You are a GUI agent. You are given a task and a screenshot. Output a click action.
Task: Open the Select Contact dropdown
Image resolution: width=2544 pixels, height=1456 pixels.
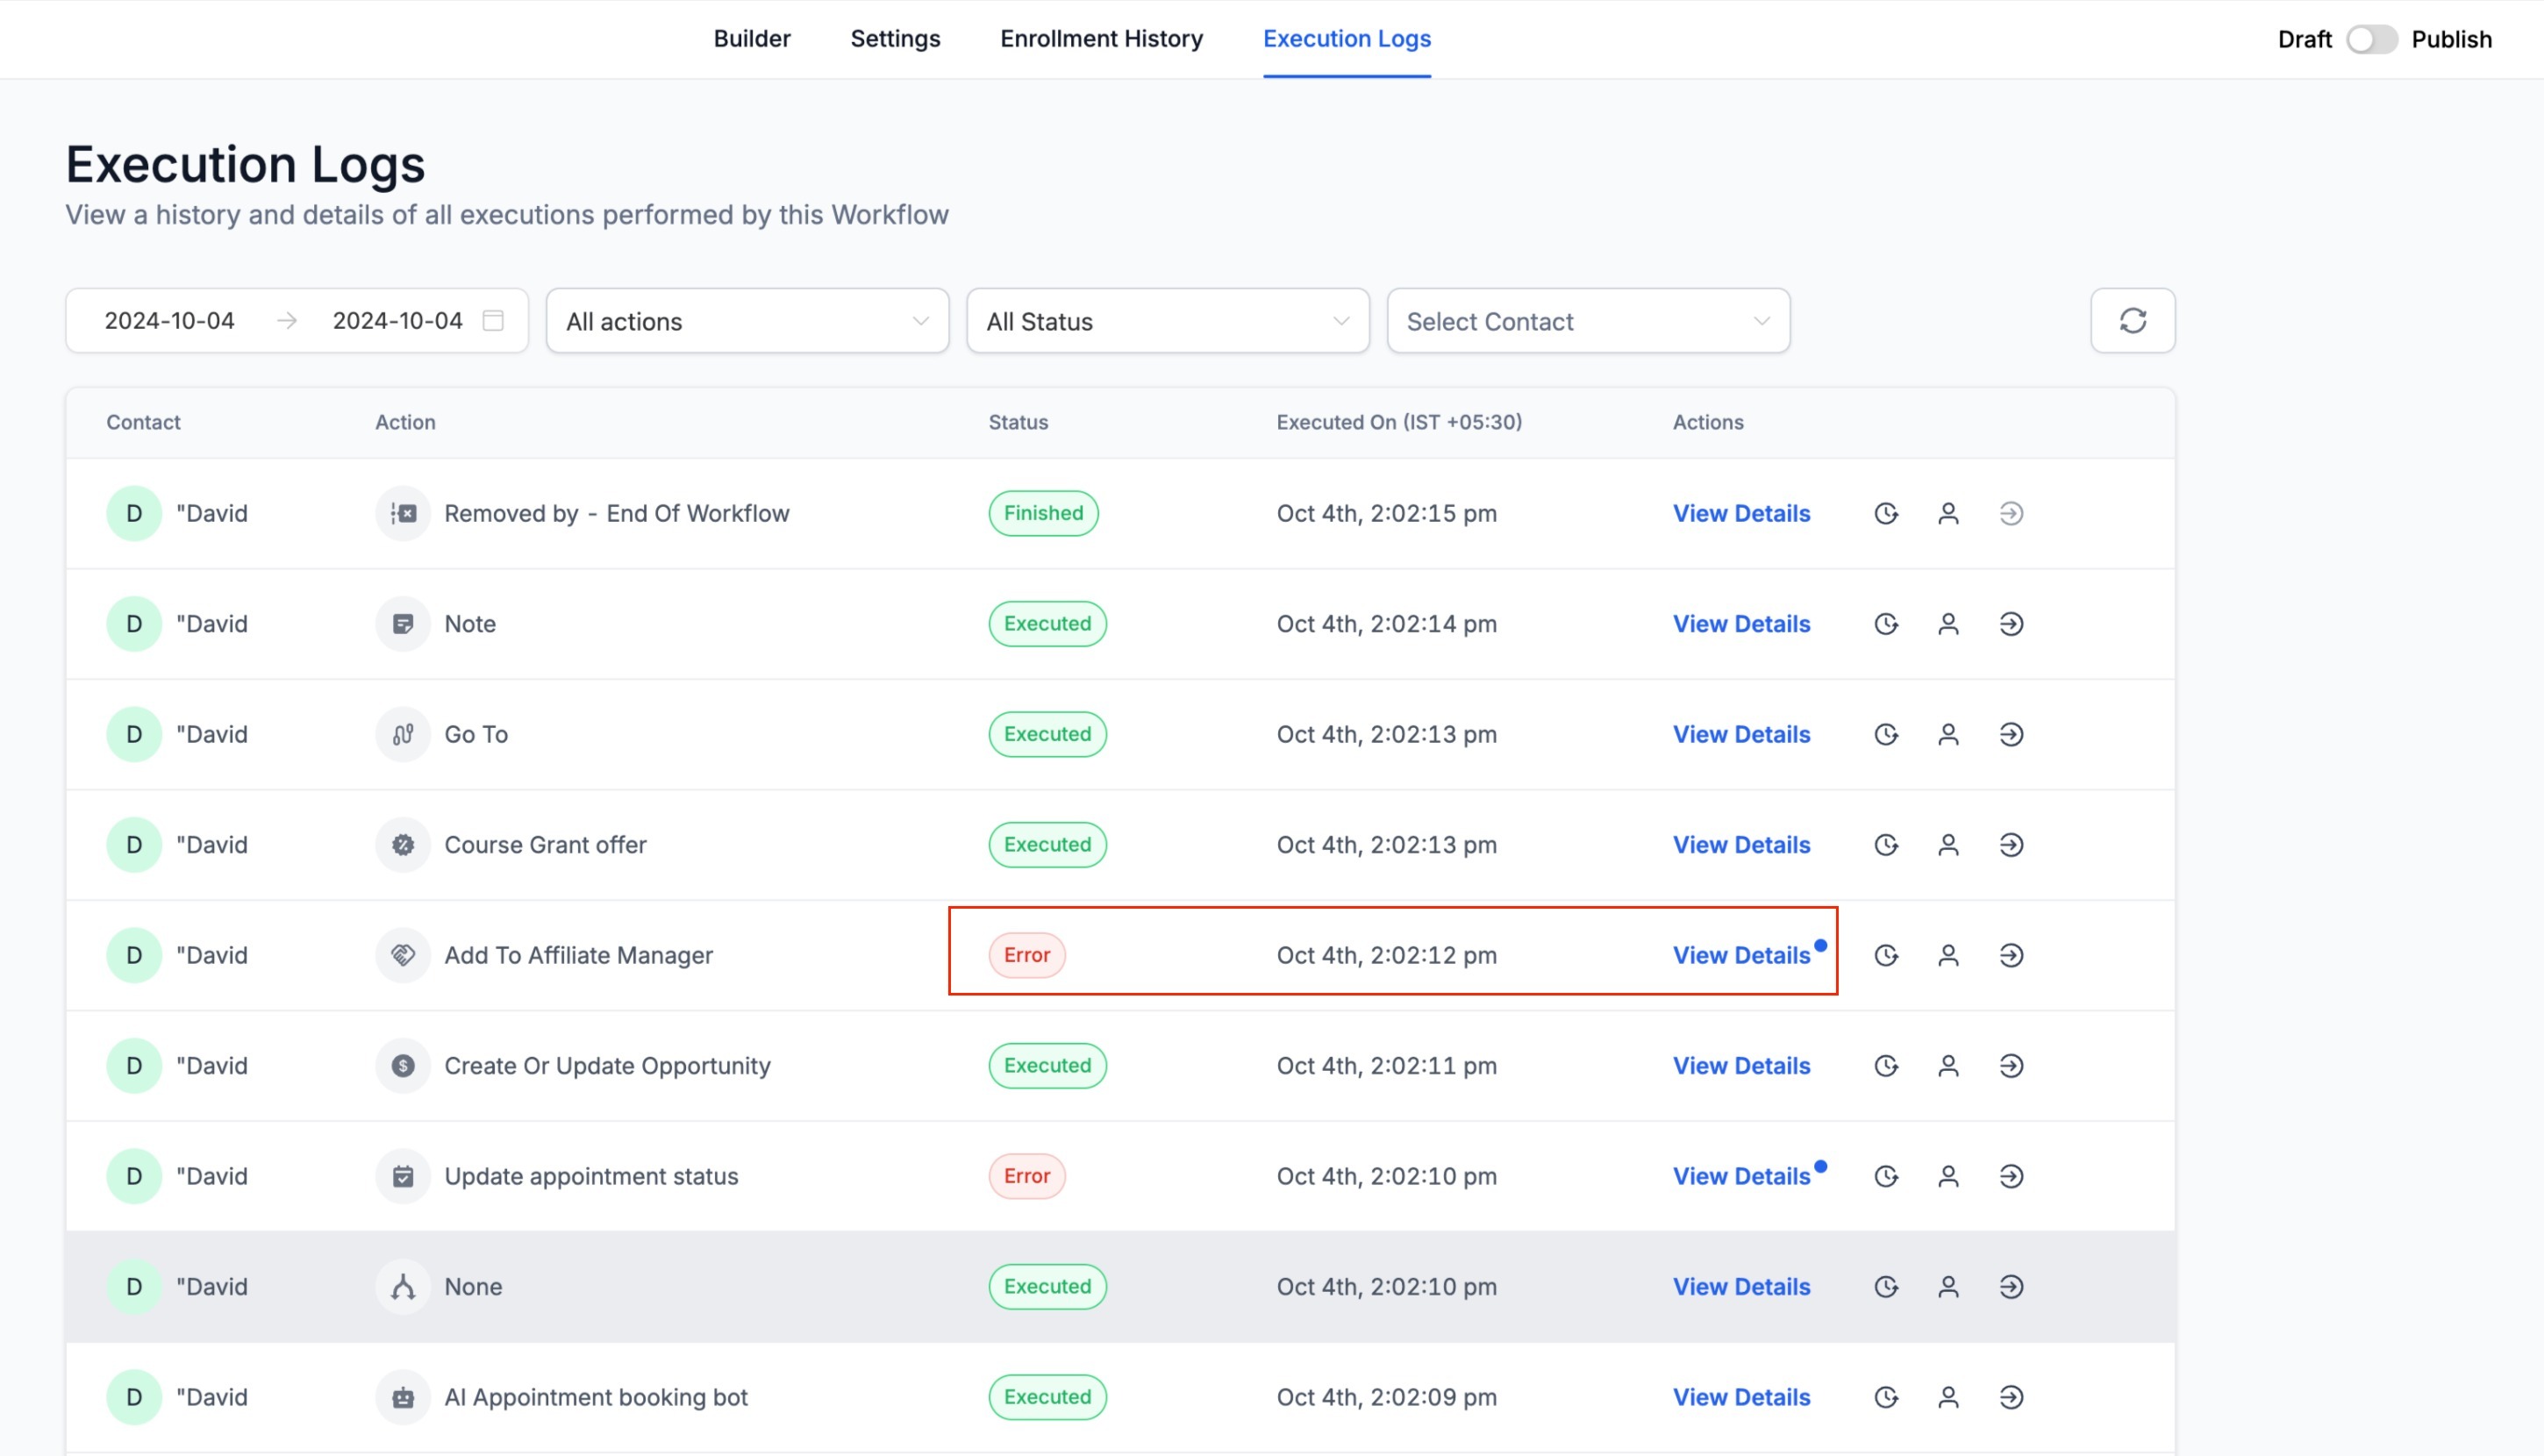(x=1587, y=321)
